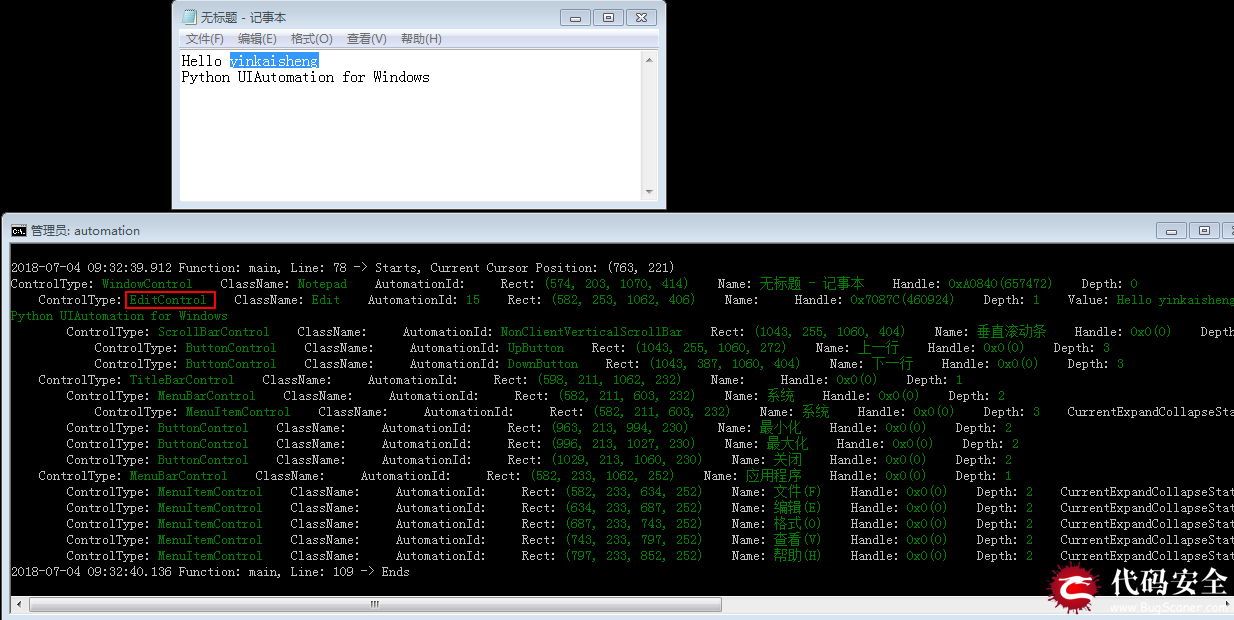Screen dimensions: 1234x620
Task: Click the Notepad icon in its title bar
Action: 189,17
